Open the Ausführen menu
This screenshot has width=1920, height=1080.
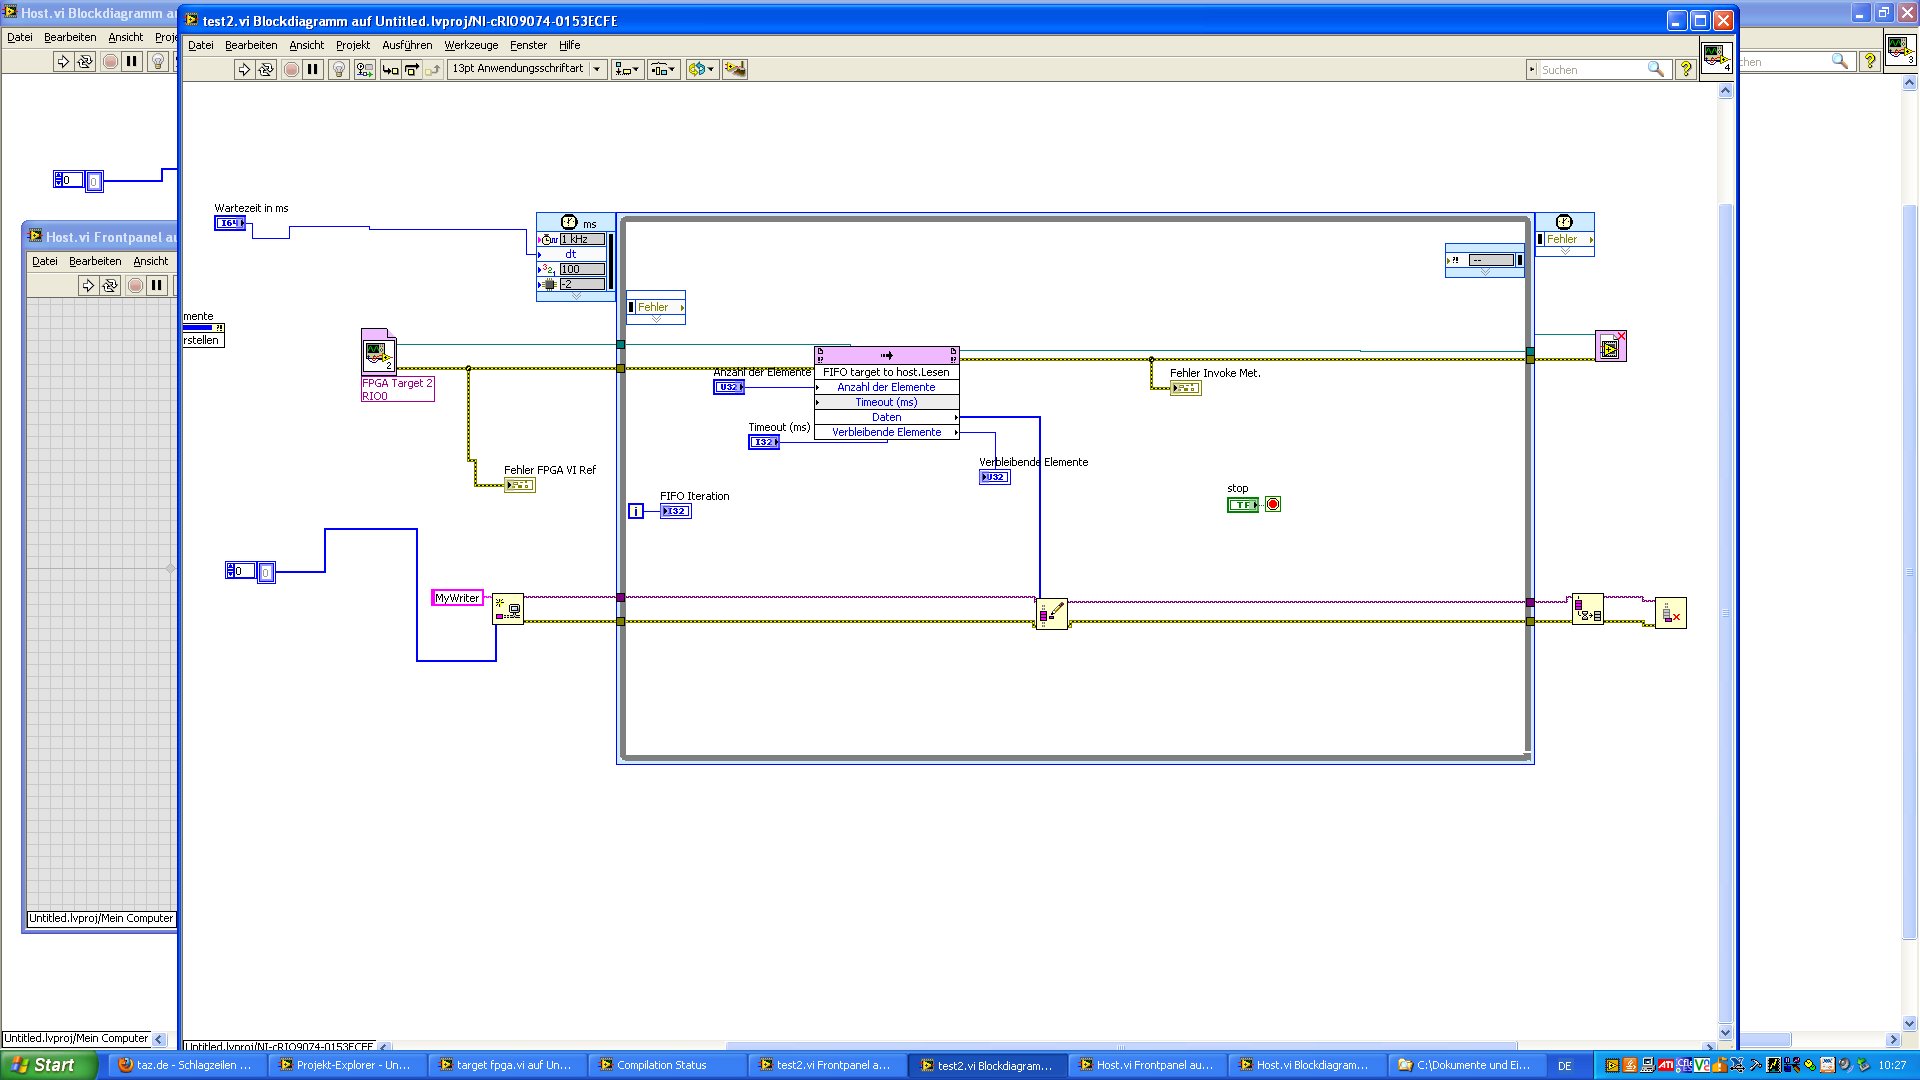(x=407, y=45)
